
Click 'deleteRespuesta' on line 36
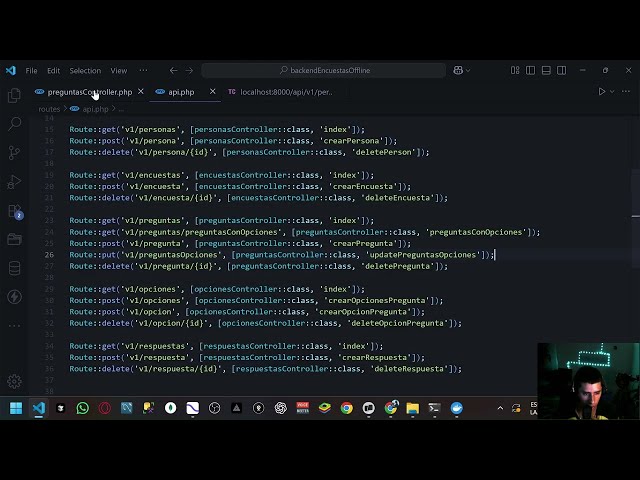pyautogui.click(x=409, y=369)
